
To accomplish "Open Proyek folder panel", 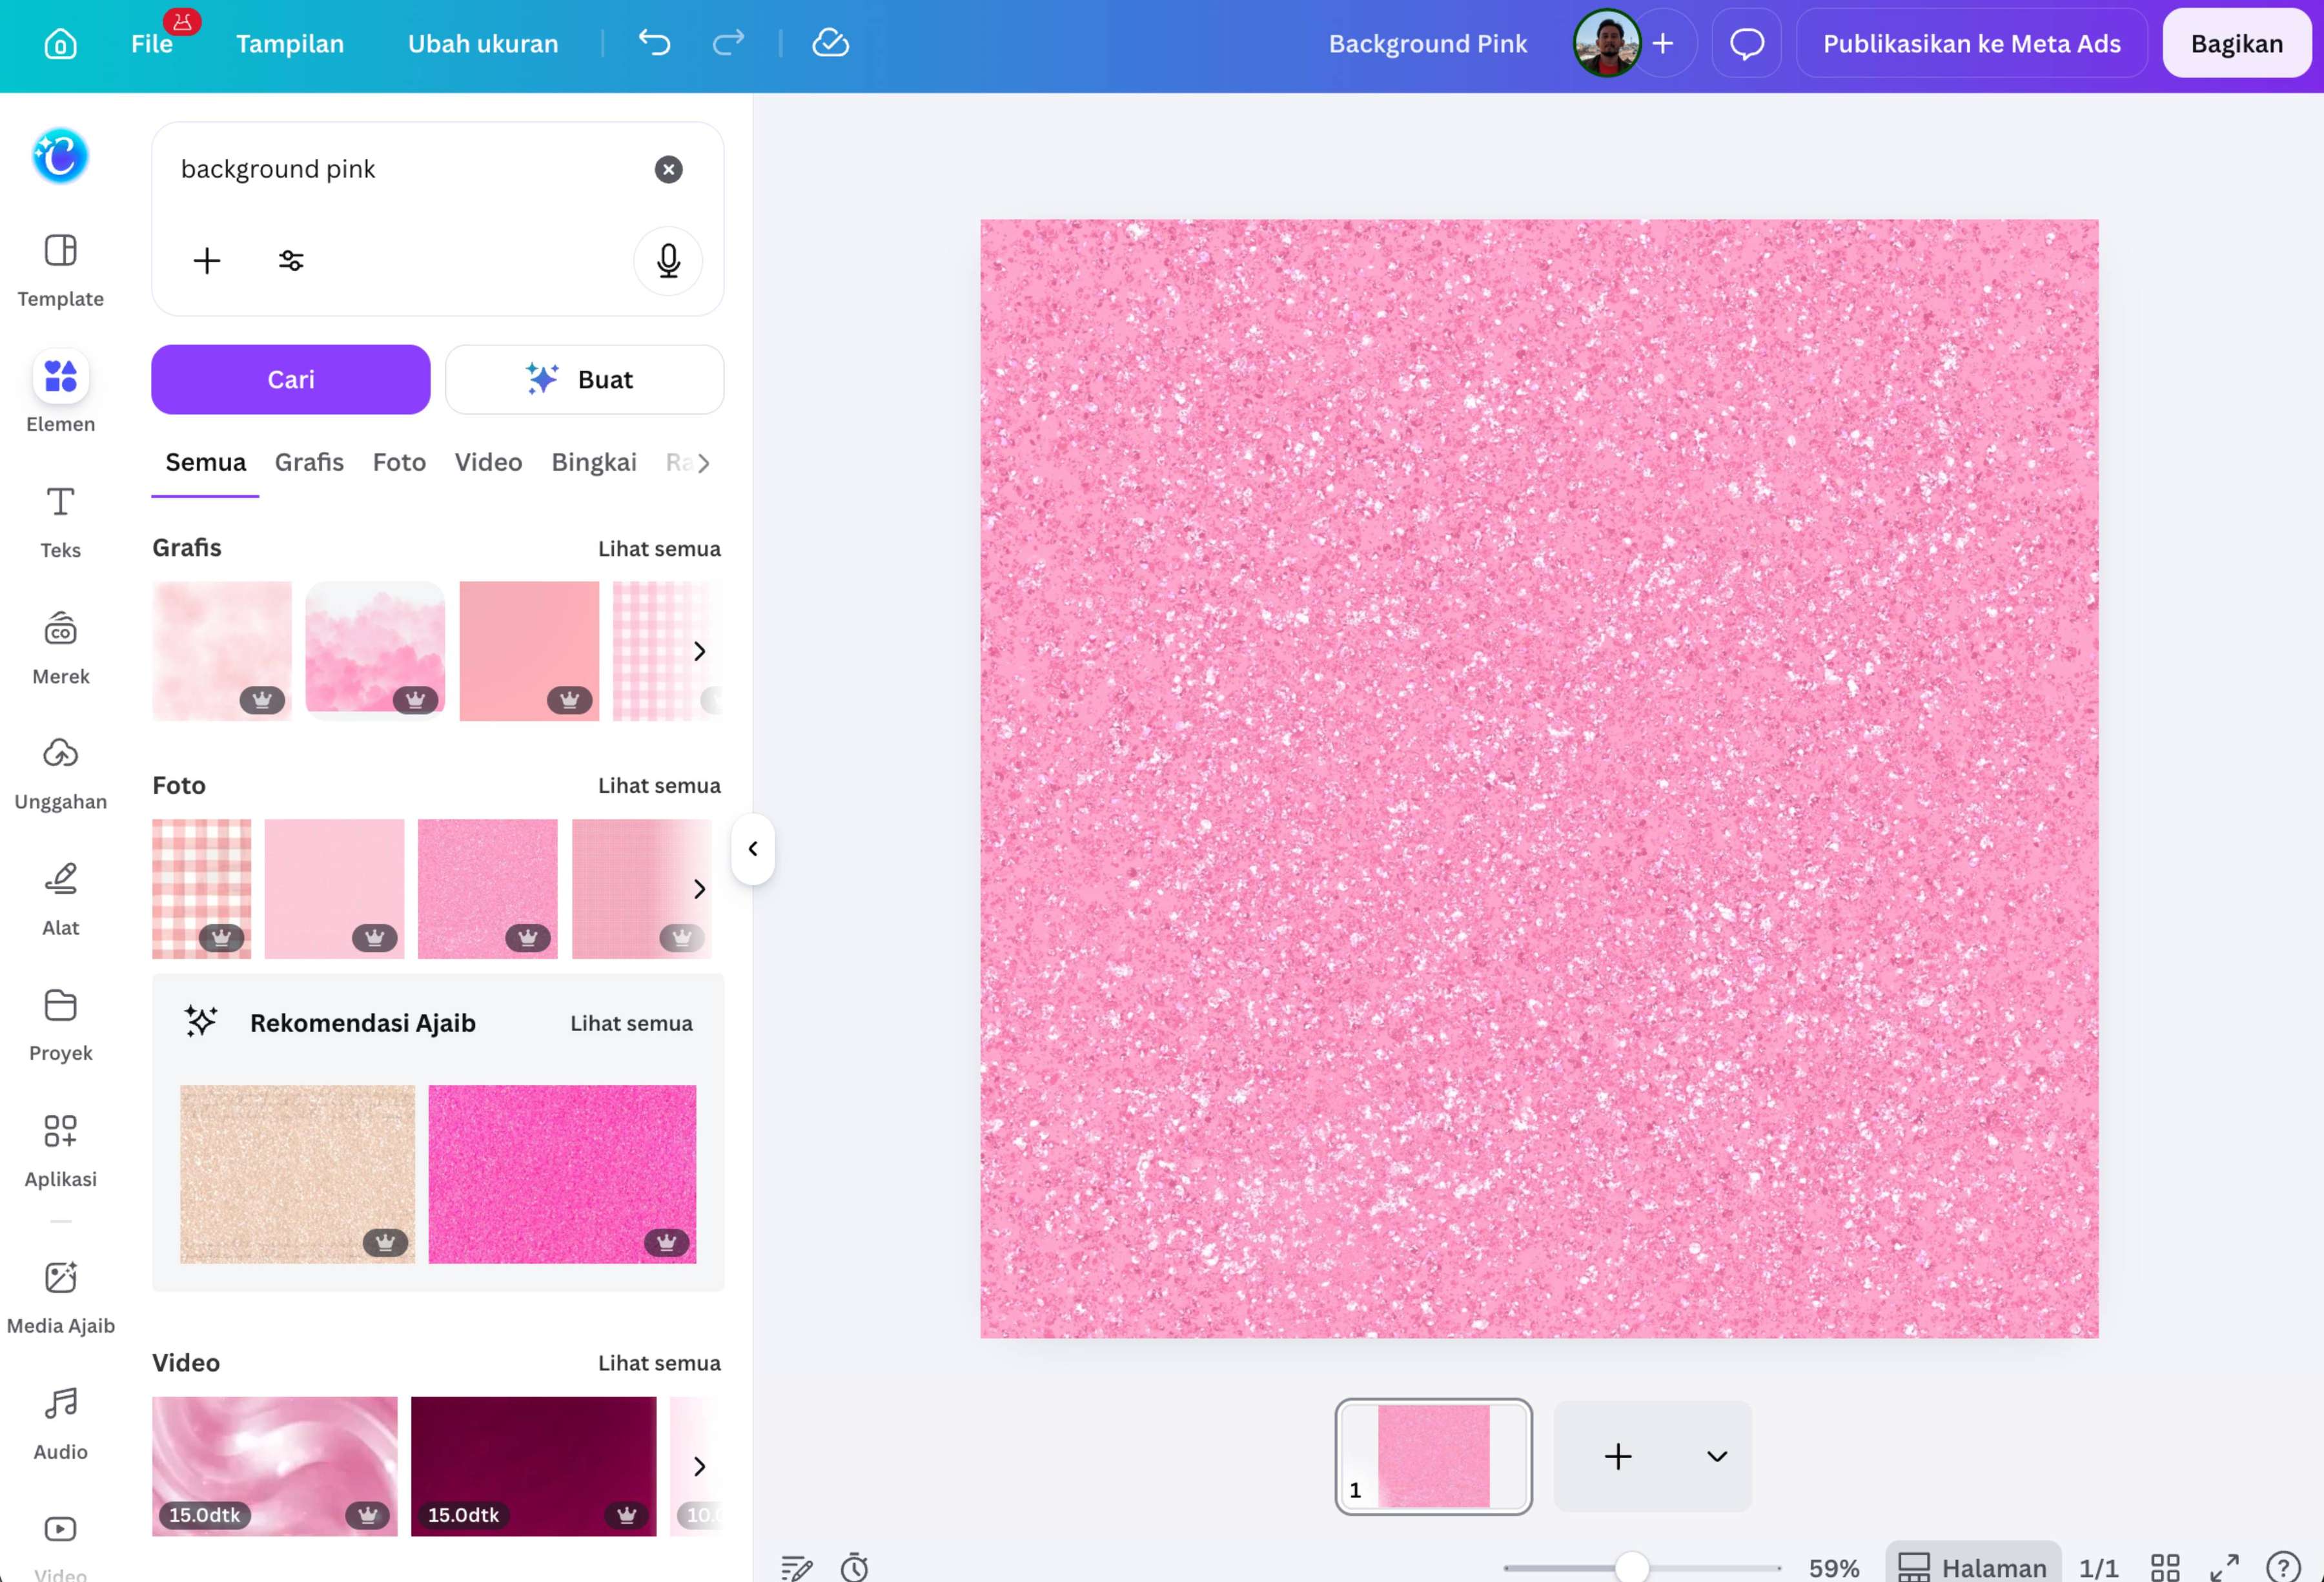I will coord(60,1025).
